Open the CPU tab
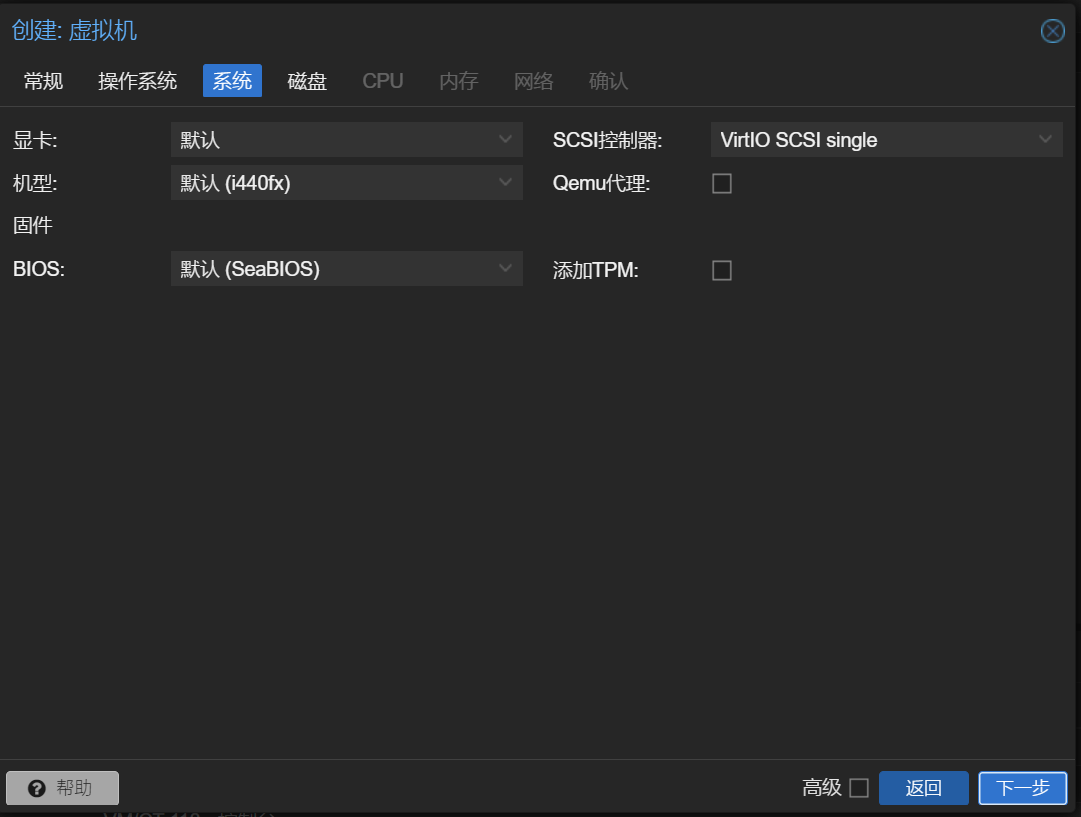This screenshot has width=1081, height=817. tap(383, 81)
